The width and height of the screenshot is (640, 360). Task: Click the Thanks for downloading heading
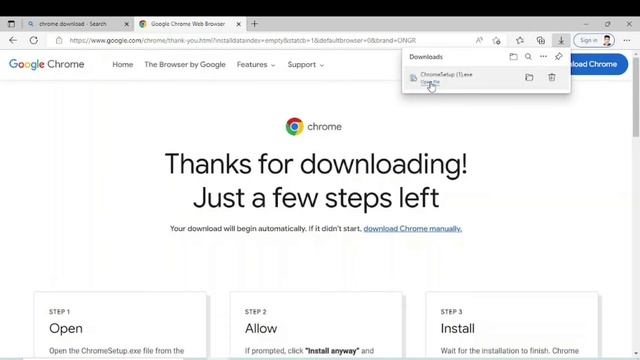pos(316,180)
